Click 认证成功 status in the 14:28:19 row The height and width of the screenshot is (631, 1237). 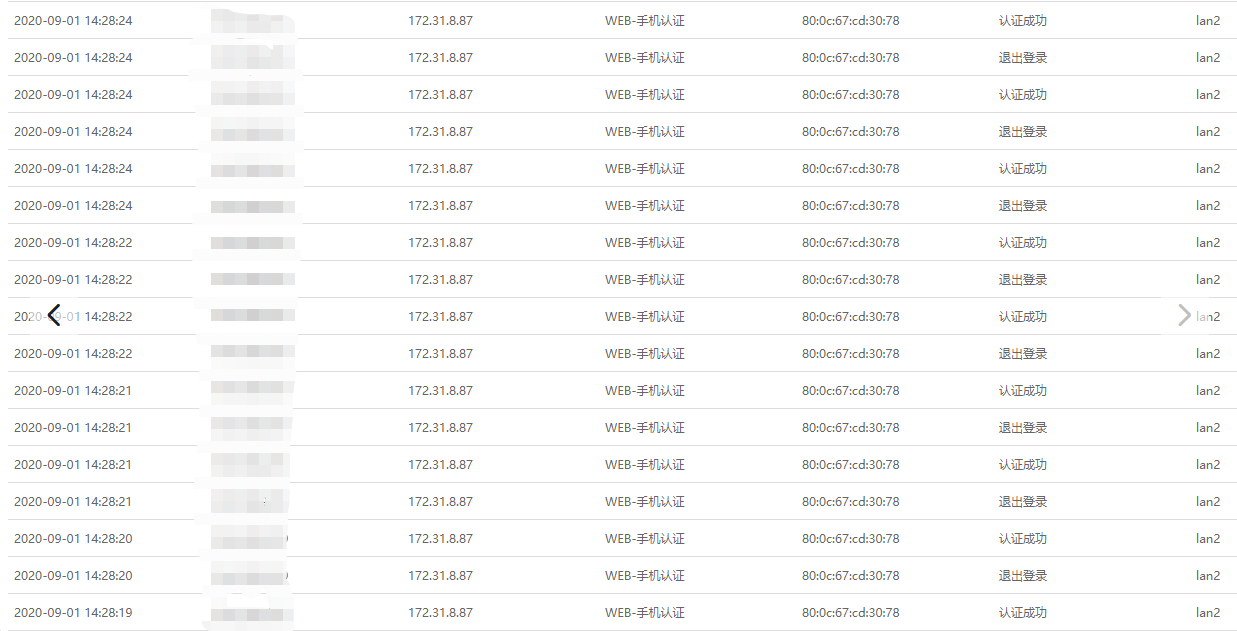1022,612
